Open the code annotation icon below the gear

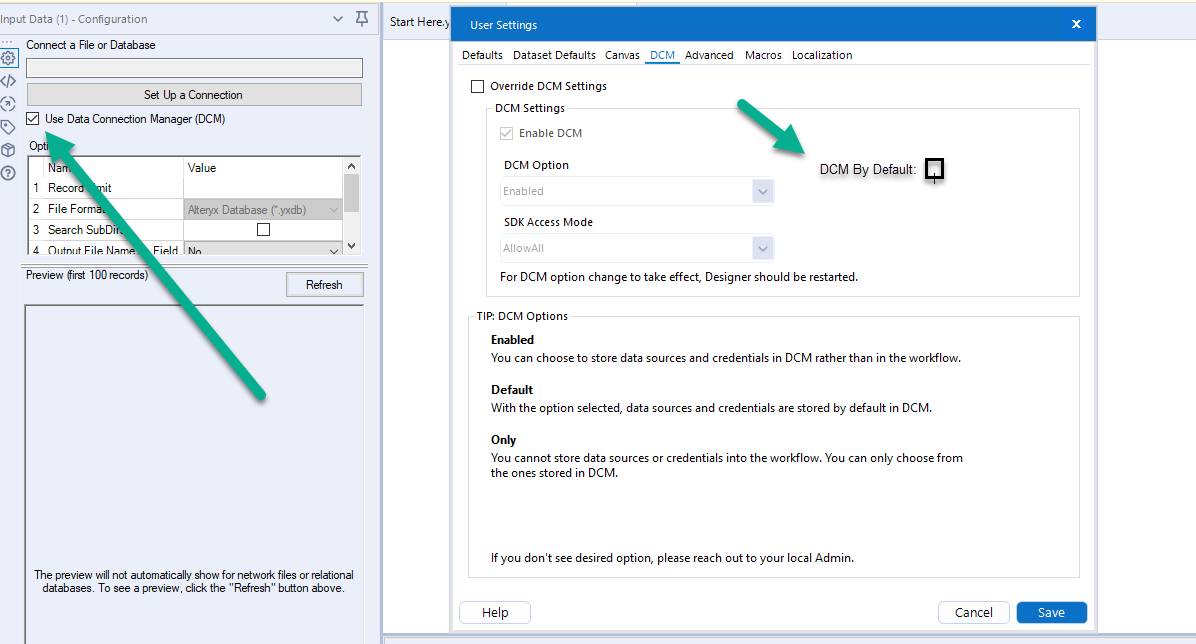pyautogui.click(x=8, y=80)
